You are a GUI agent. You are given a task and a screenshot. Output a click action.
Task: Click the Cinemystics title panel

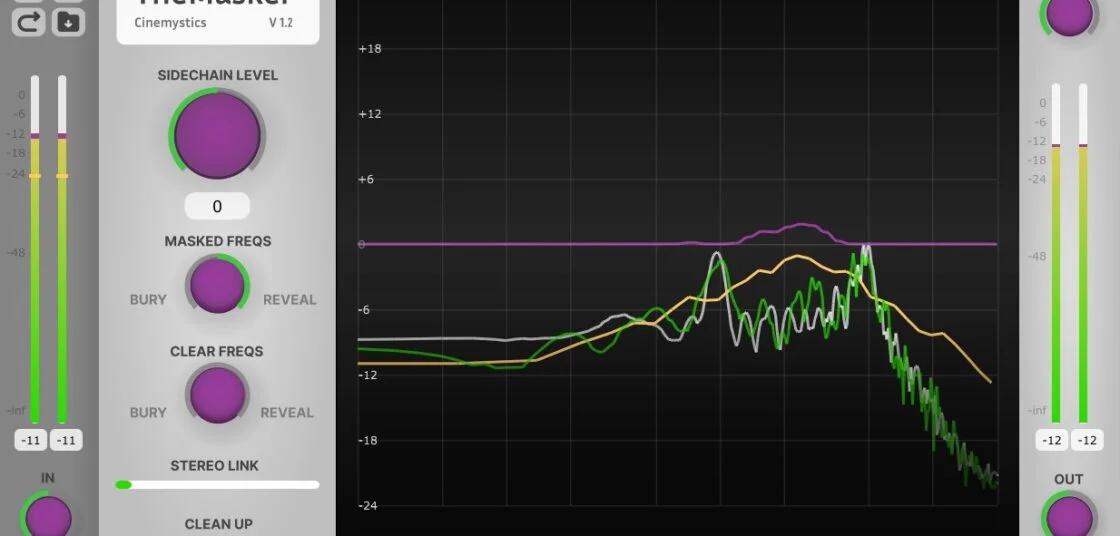point(218,20)
